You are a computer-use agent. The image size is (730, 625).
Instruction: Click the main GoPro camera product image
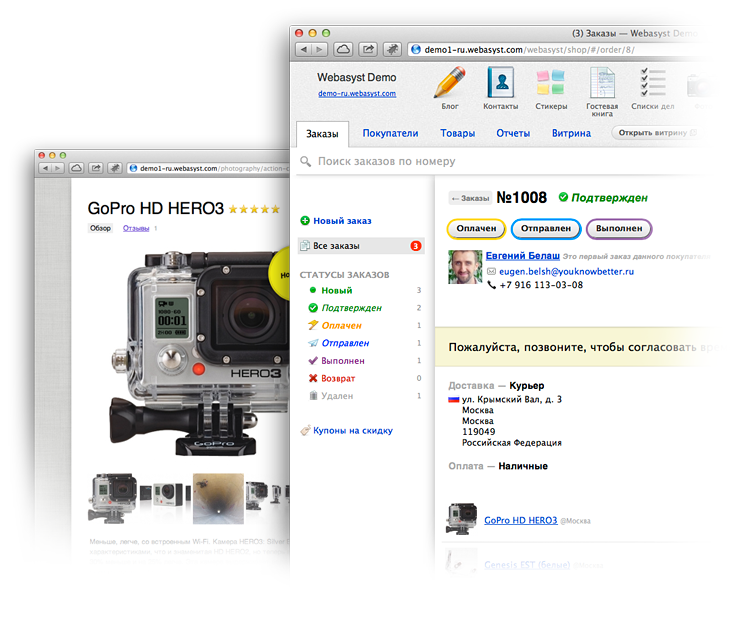(x=200, y=353)
